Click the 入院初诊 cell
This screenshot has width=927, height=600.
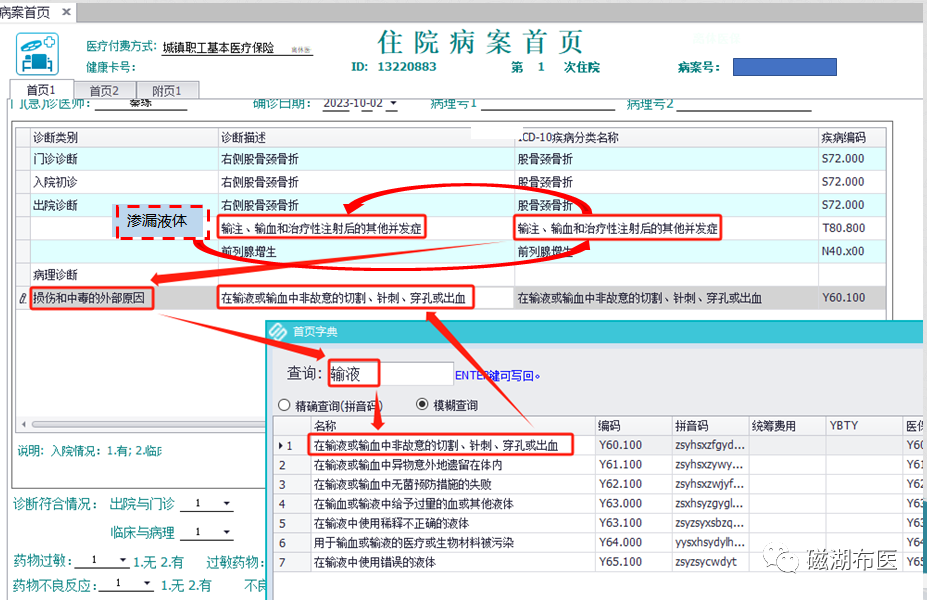coord(124,182)
